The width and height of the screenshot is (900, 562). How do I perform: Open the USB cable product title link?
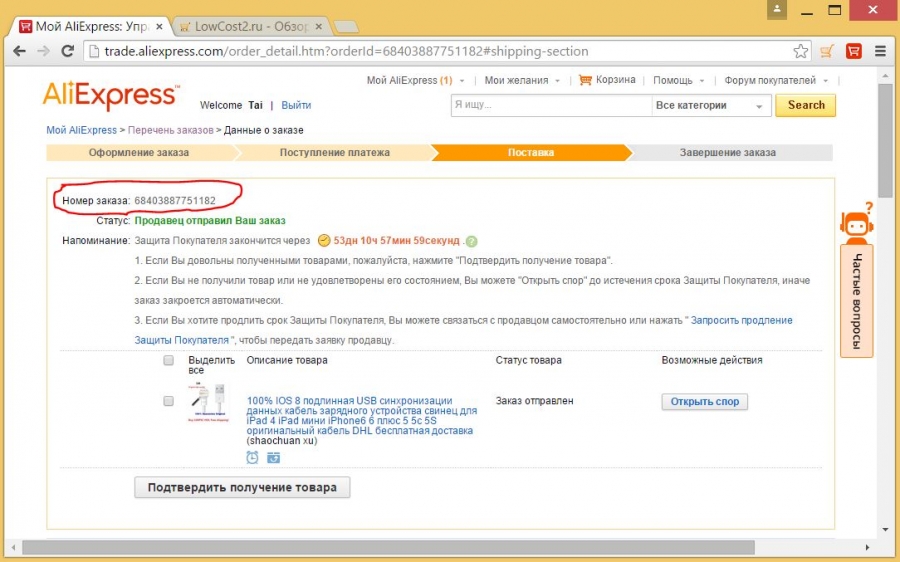click(x=362, y=416)
